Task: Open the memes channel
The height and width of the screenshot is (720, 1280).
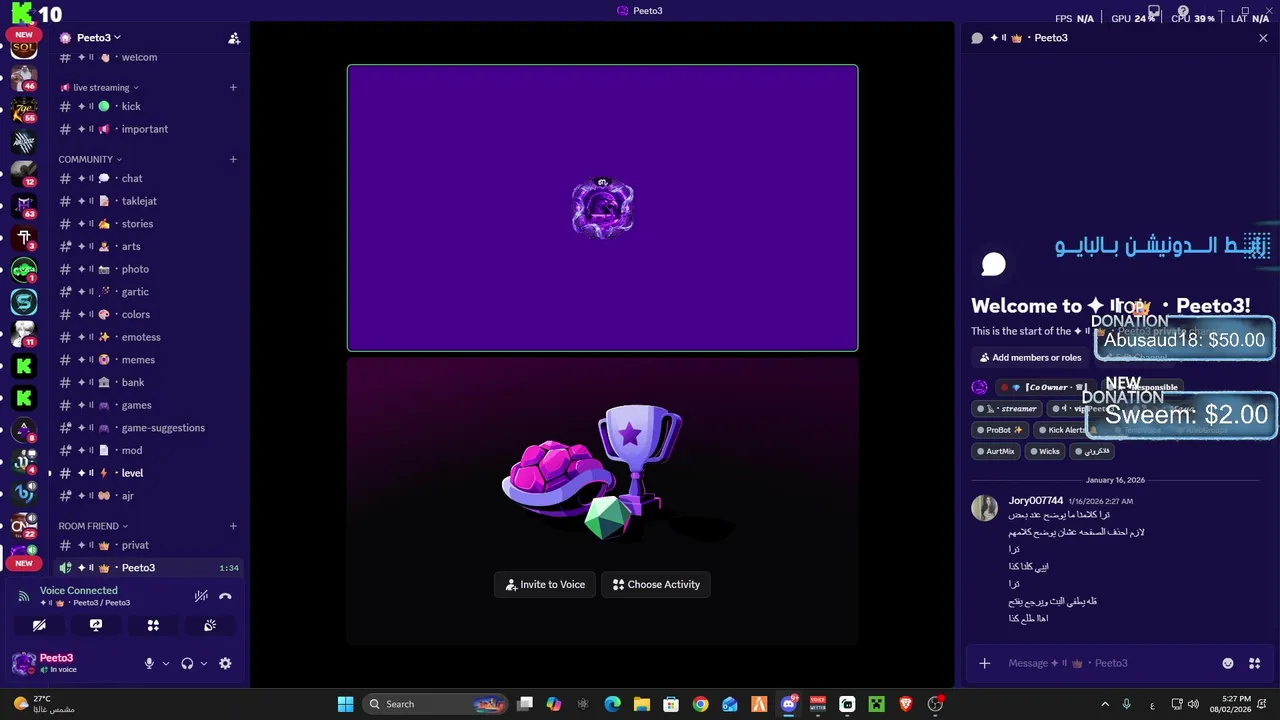Action: coord(148,360)
